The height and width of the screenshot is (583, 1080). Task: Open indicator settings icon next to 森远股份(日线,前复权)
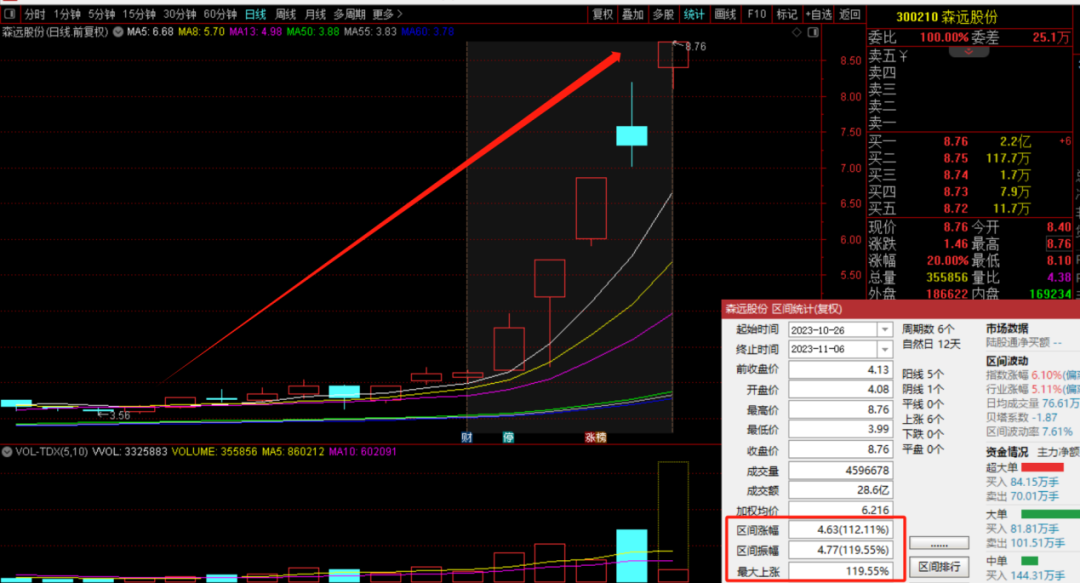[x=118, y=32]
